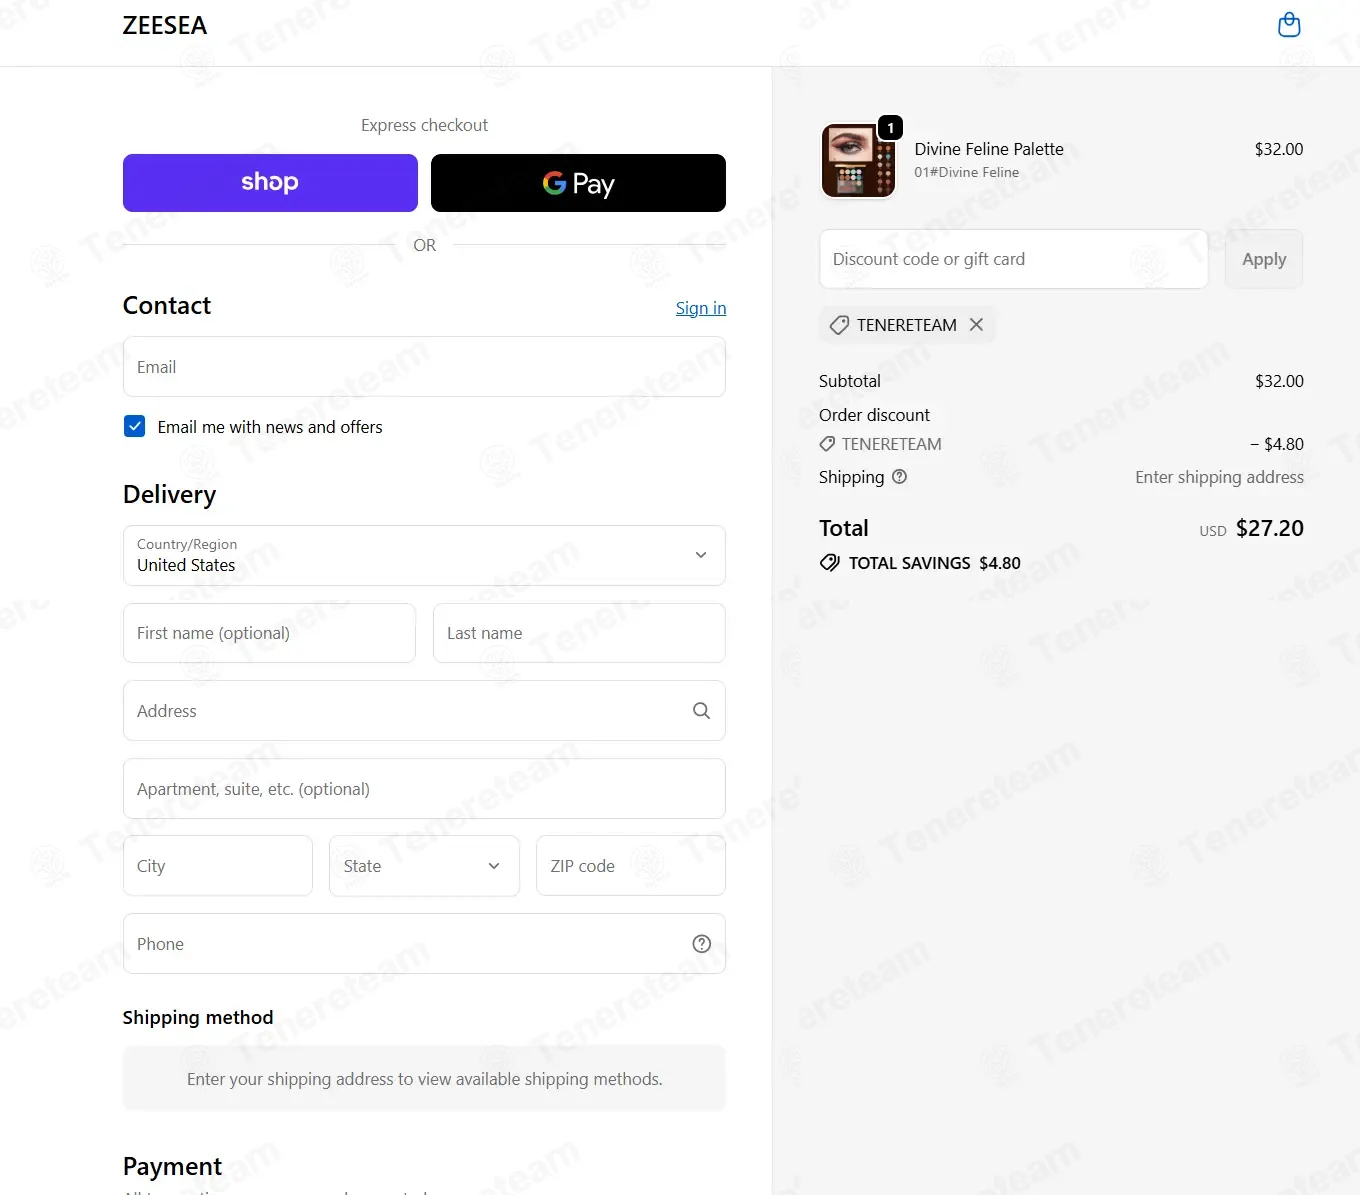Focus the Address input field

point(424,711)
